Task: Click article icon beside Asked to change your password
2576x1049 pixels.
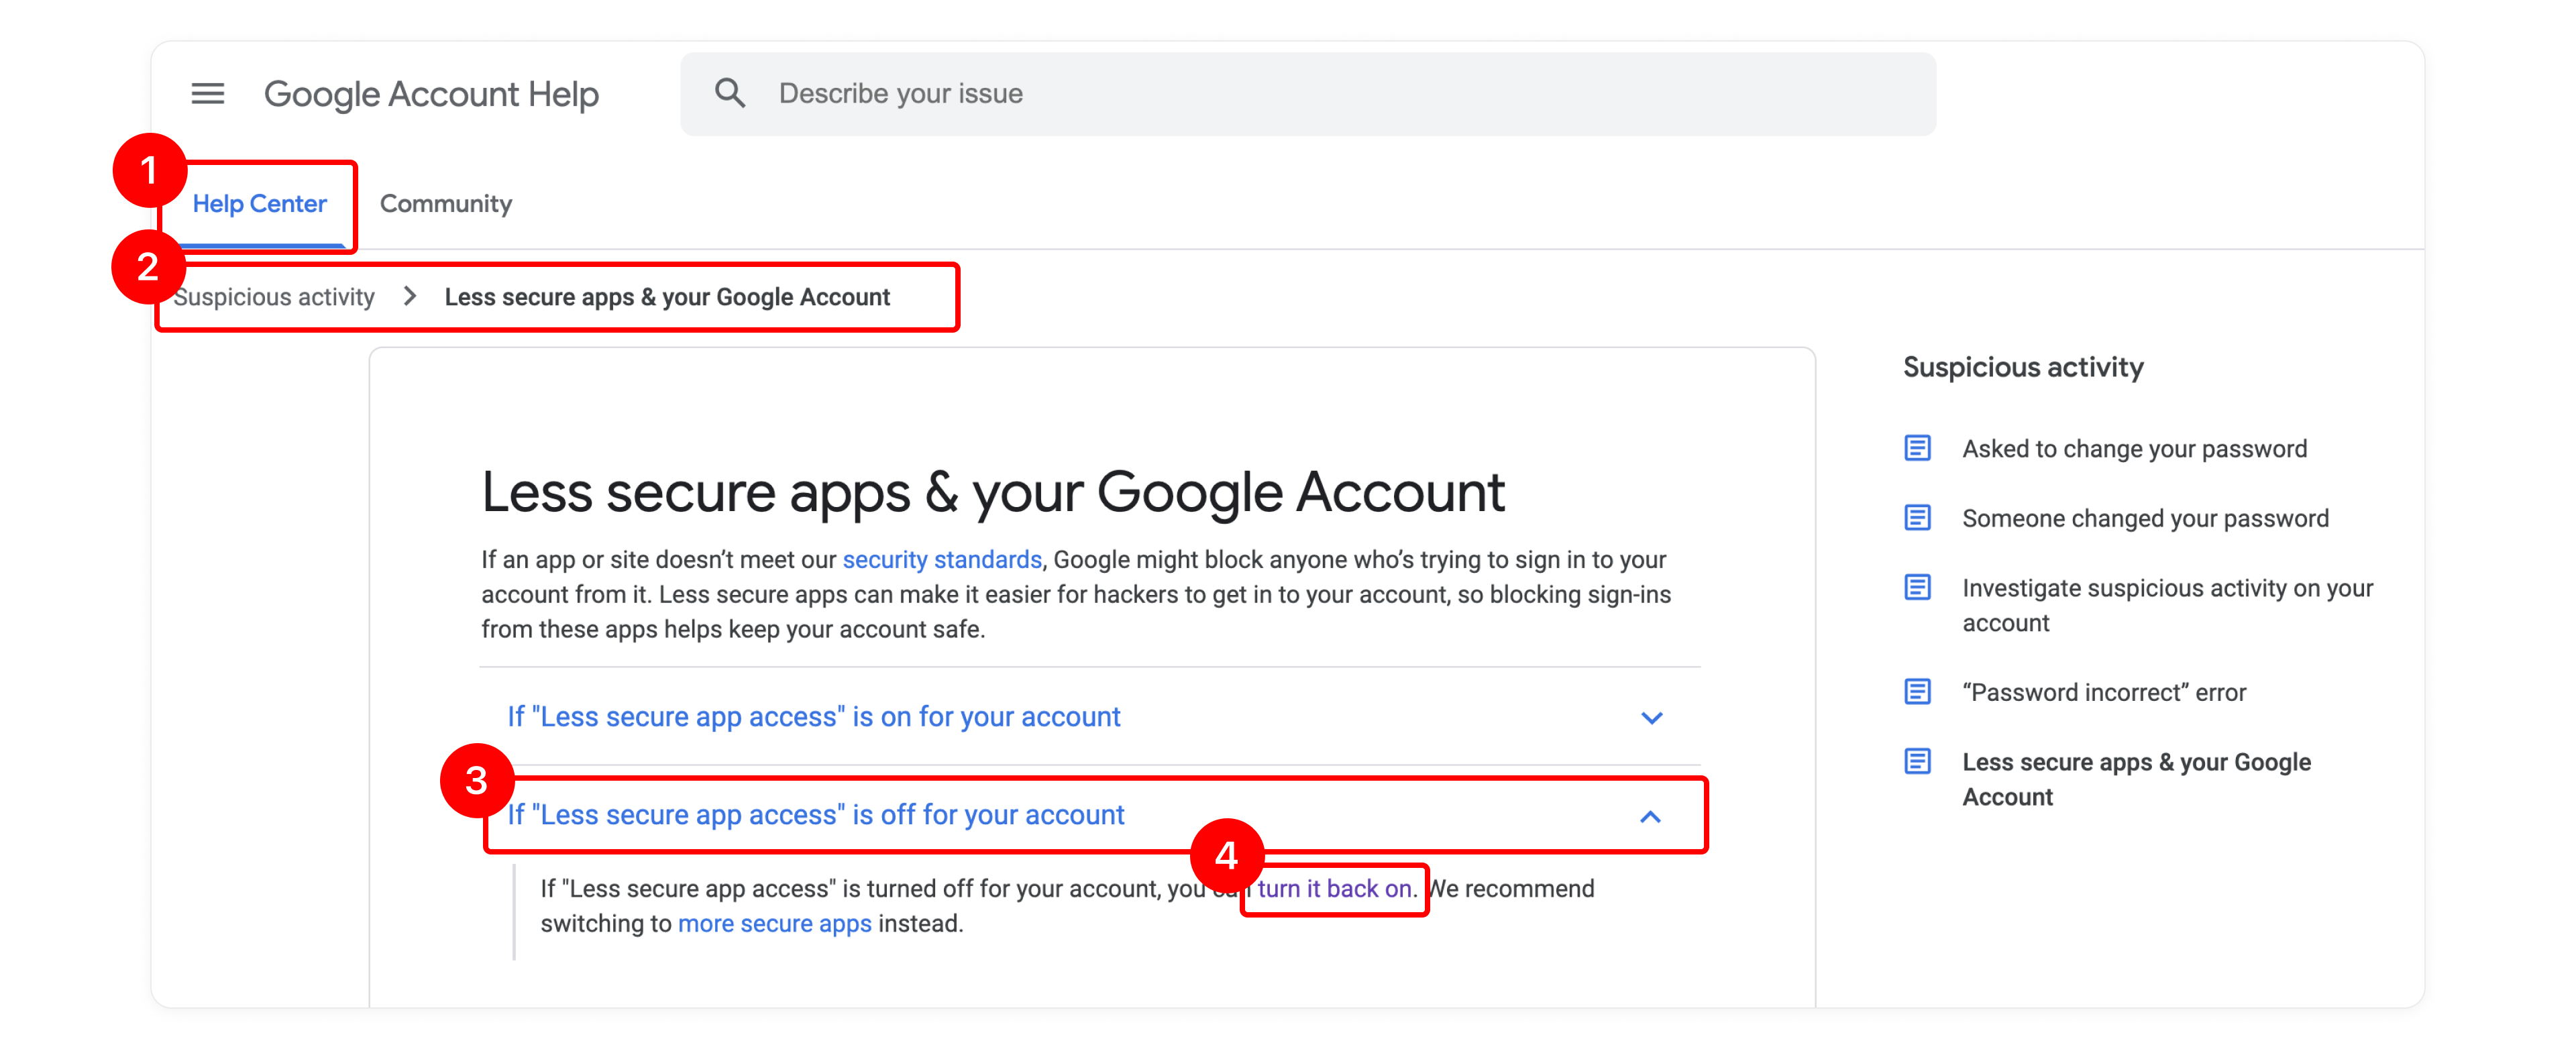Action: pos(1917,448)
